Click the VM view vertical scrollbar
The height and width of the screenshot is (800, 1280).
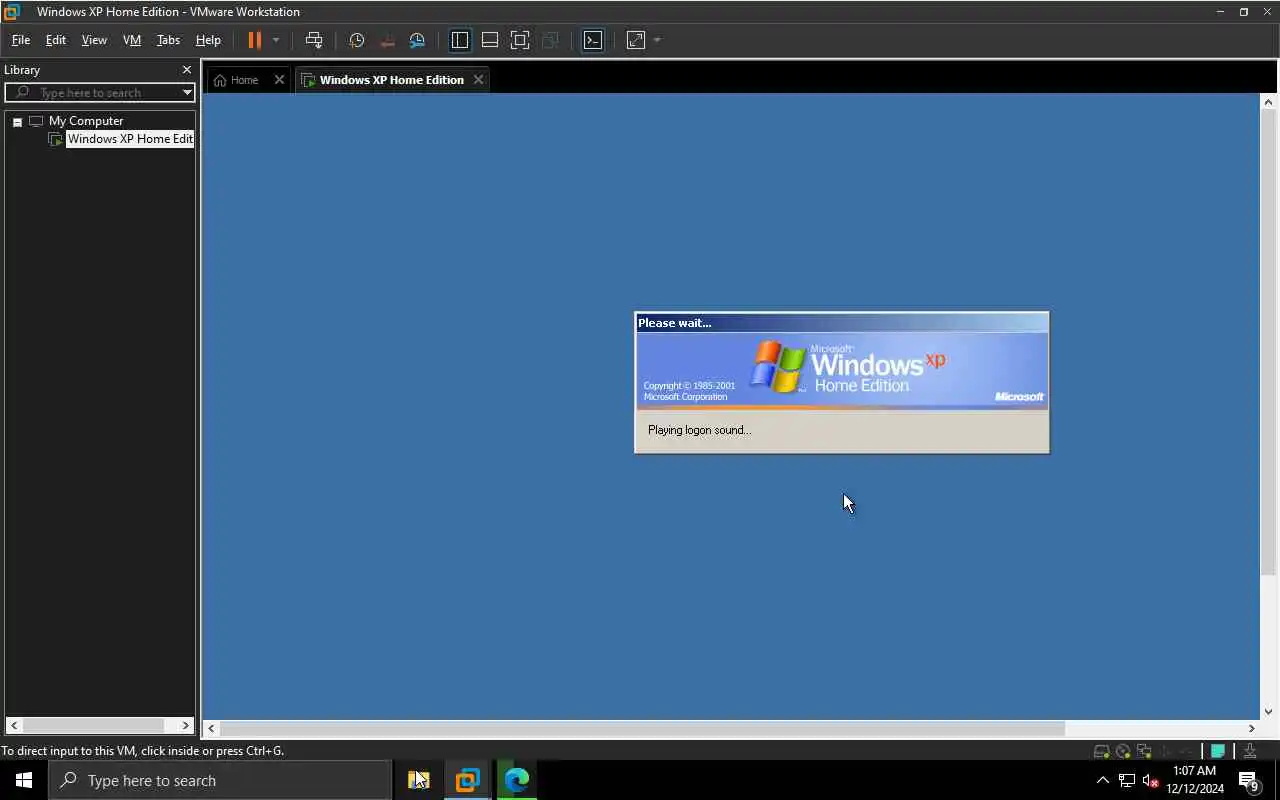coord(1268,340)
